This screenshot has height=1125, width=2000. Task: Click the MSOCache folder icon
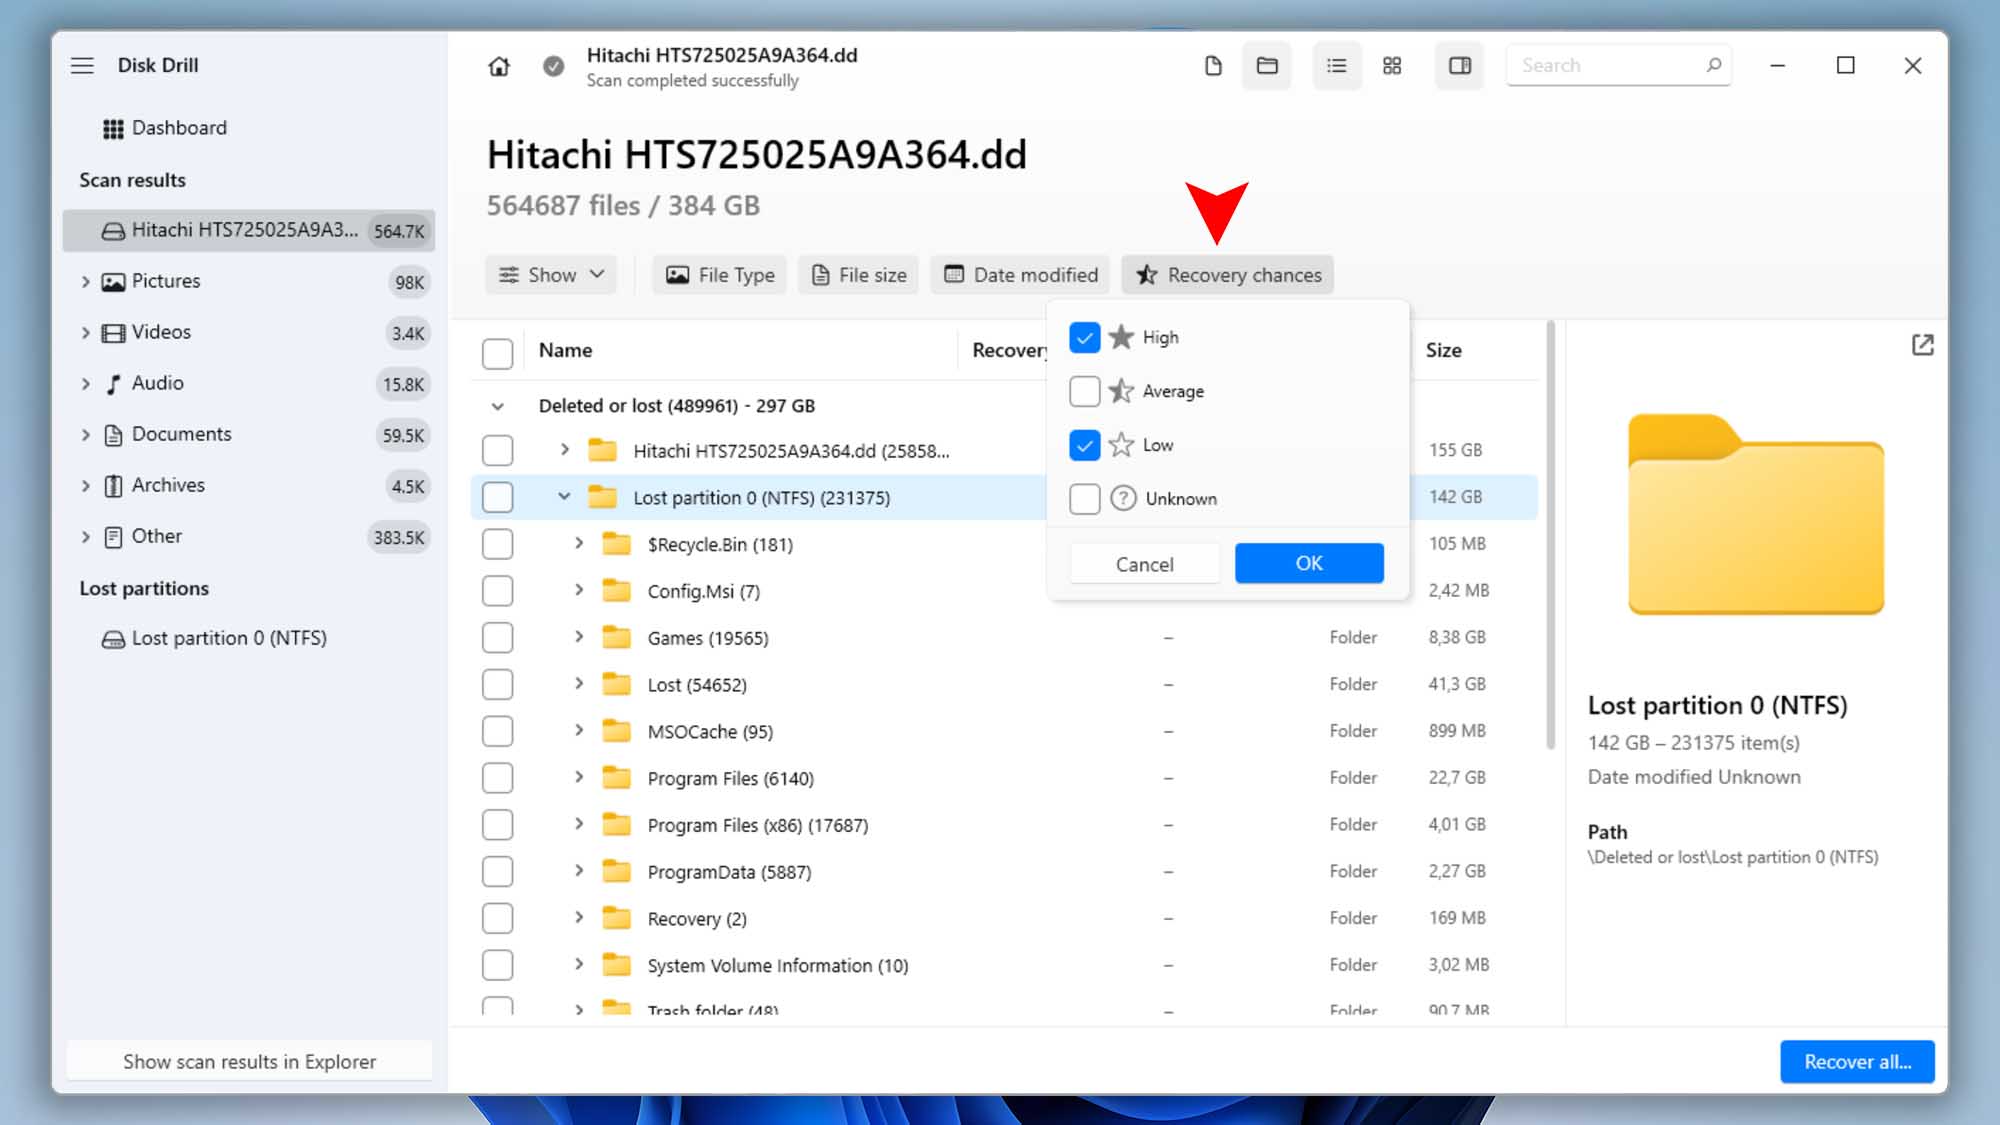tap(617, 731)
